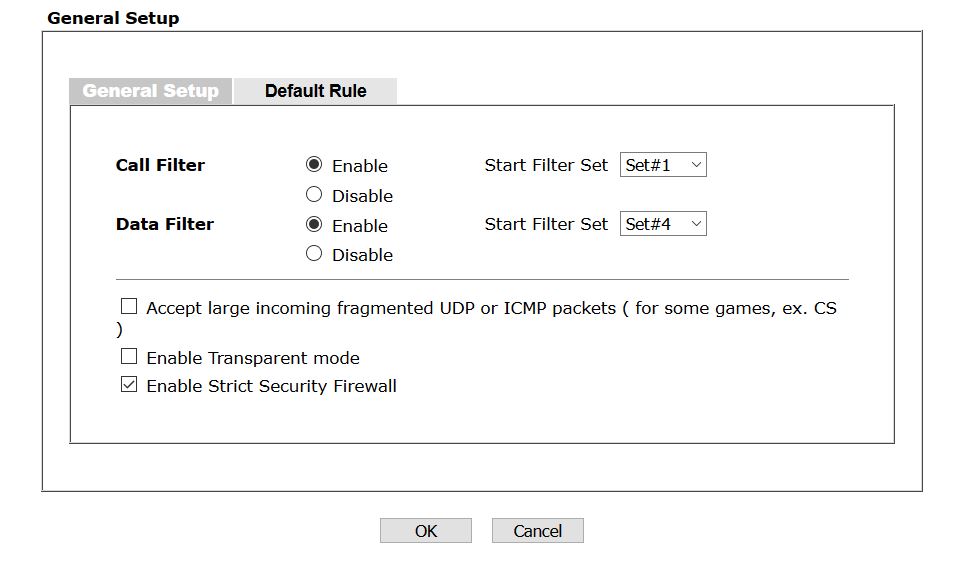Check Accept large incoming fragmented packets
The image size is (977, 571).
coord(129,307)
